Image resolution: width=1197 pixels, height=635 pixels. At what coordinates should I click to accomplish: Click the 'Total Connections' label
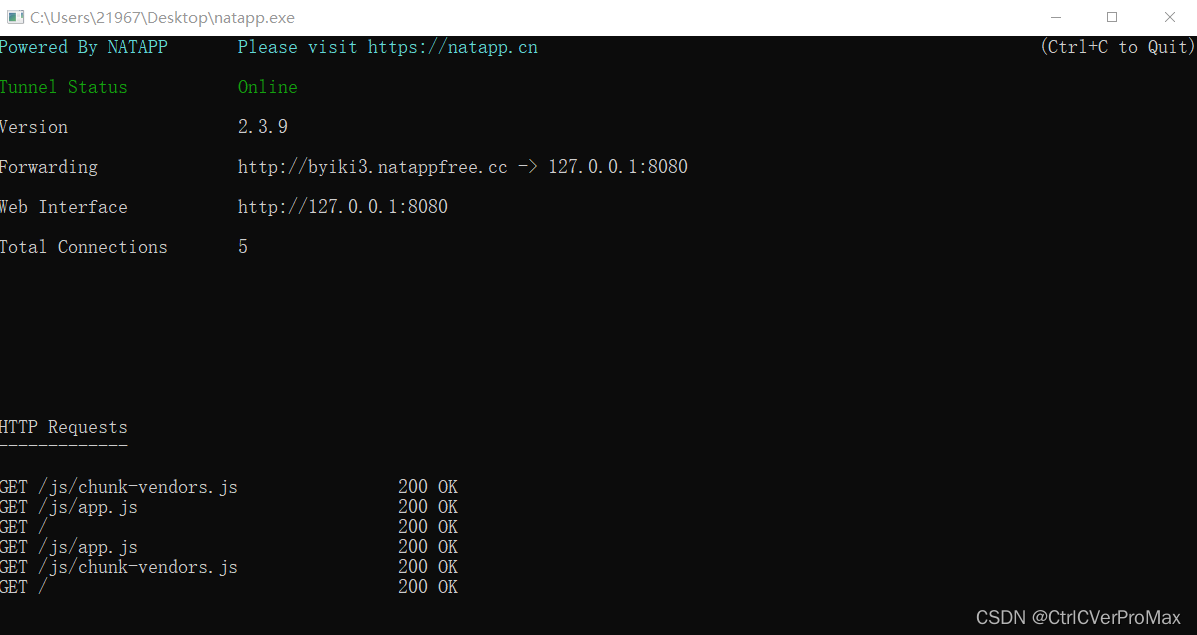pos(83,247)
